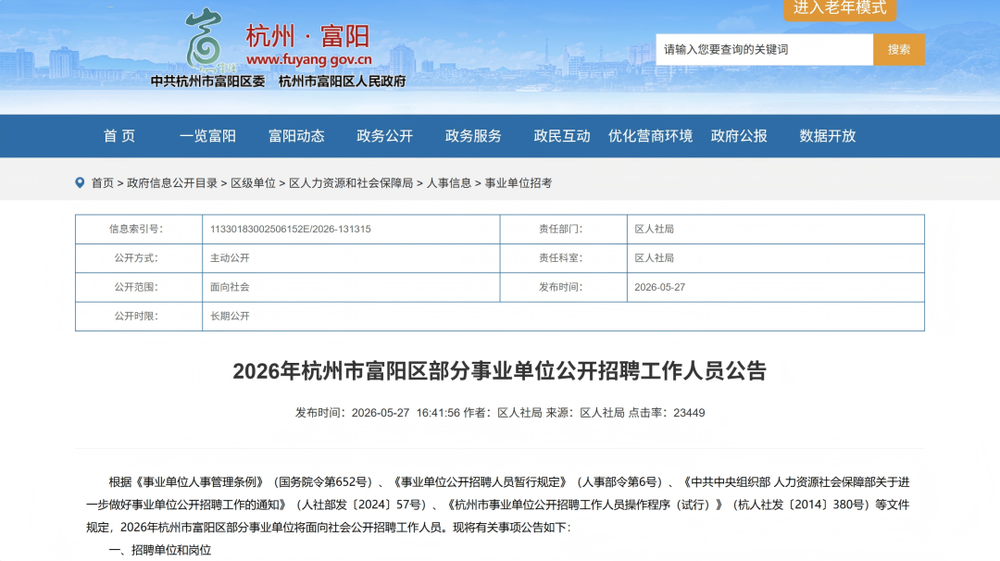The width and height of the screenshot is (1000, 561).
Task: Click the 事业单位招考 breadcrumb link
Action: click(518, 183)
